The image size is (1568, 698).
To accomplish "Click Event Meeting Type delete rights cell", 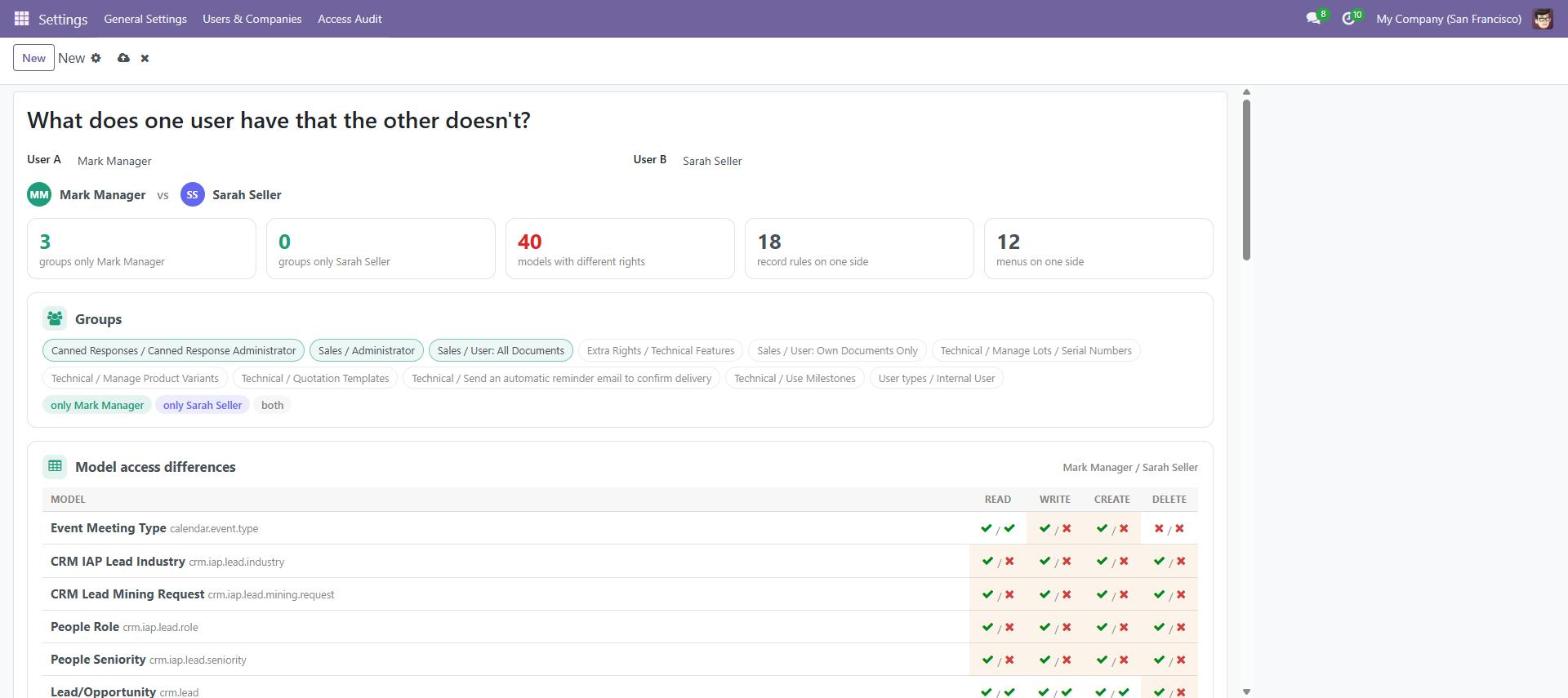I will point(1169,528).
